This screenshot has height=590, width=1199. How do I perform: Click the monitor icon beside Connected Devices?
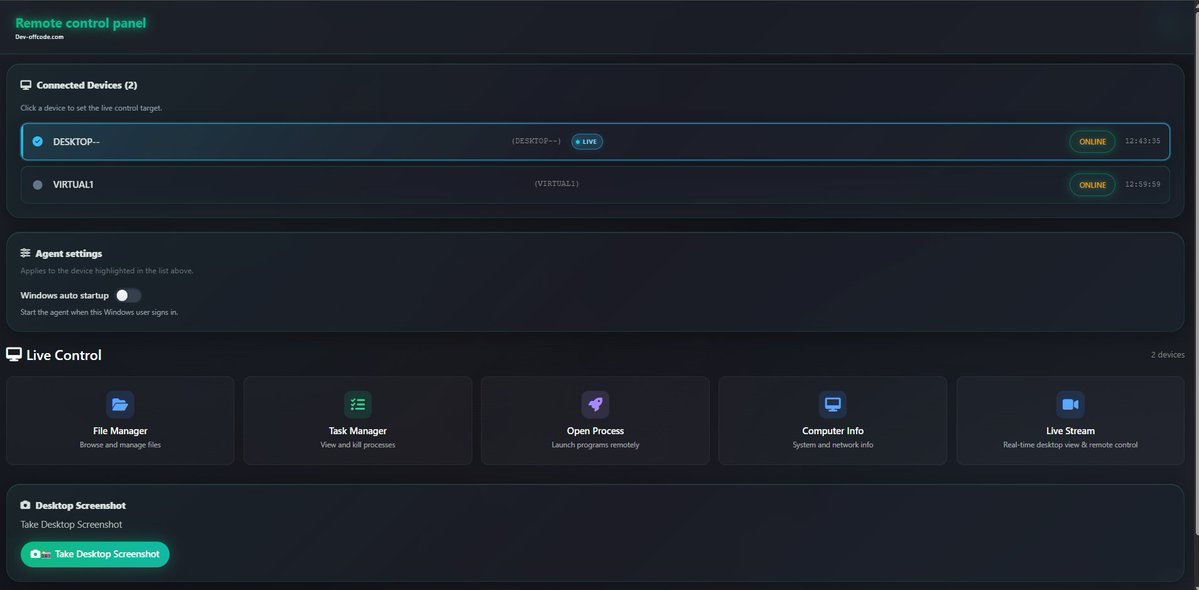pos(26,85)
